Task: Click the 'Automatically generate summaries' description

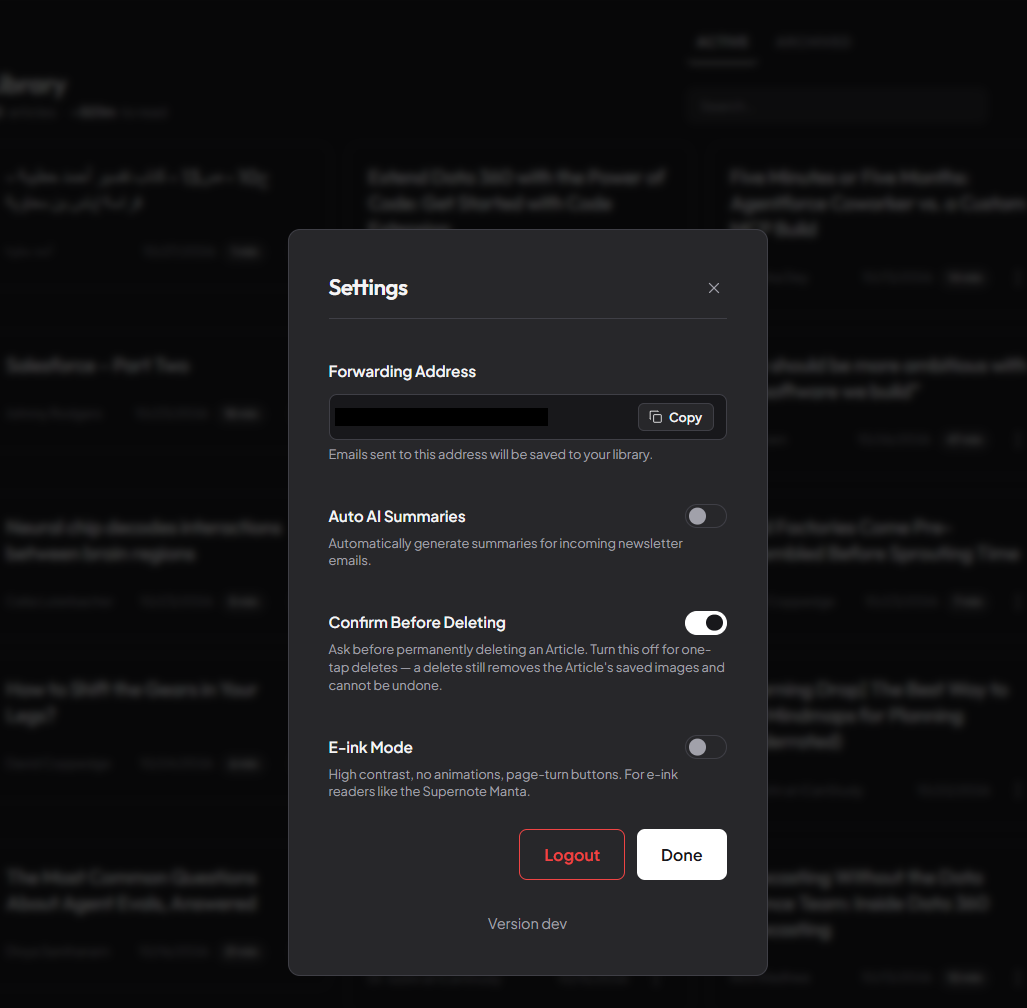Action: tap(505, 551)
